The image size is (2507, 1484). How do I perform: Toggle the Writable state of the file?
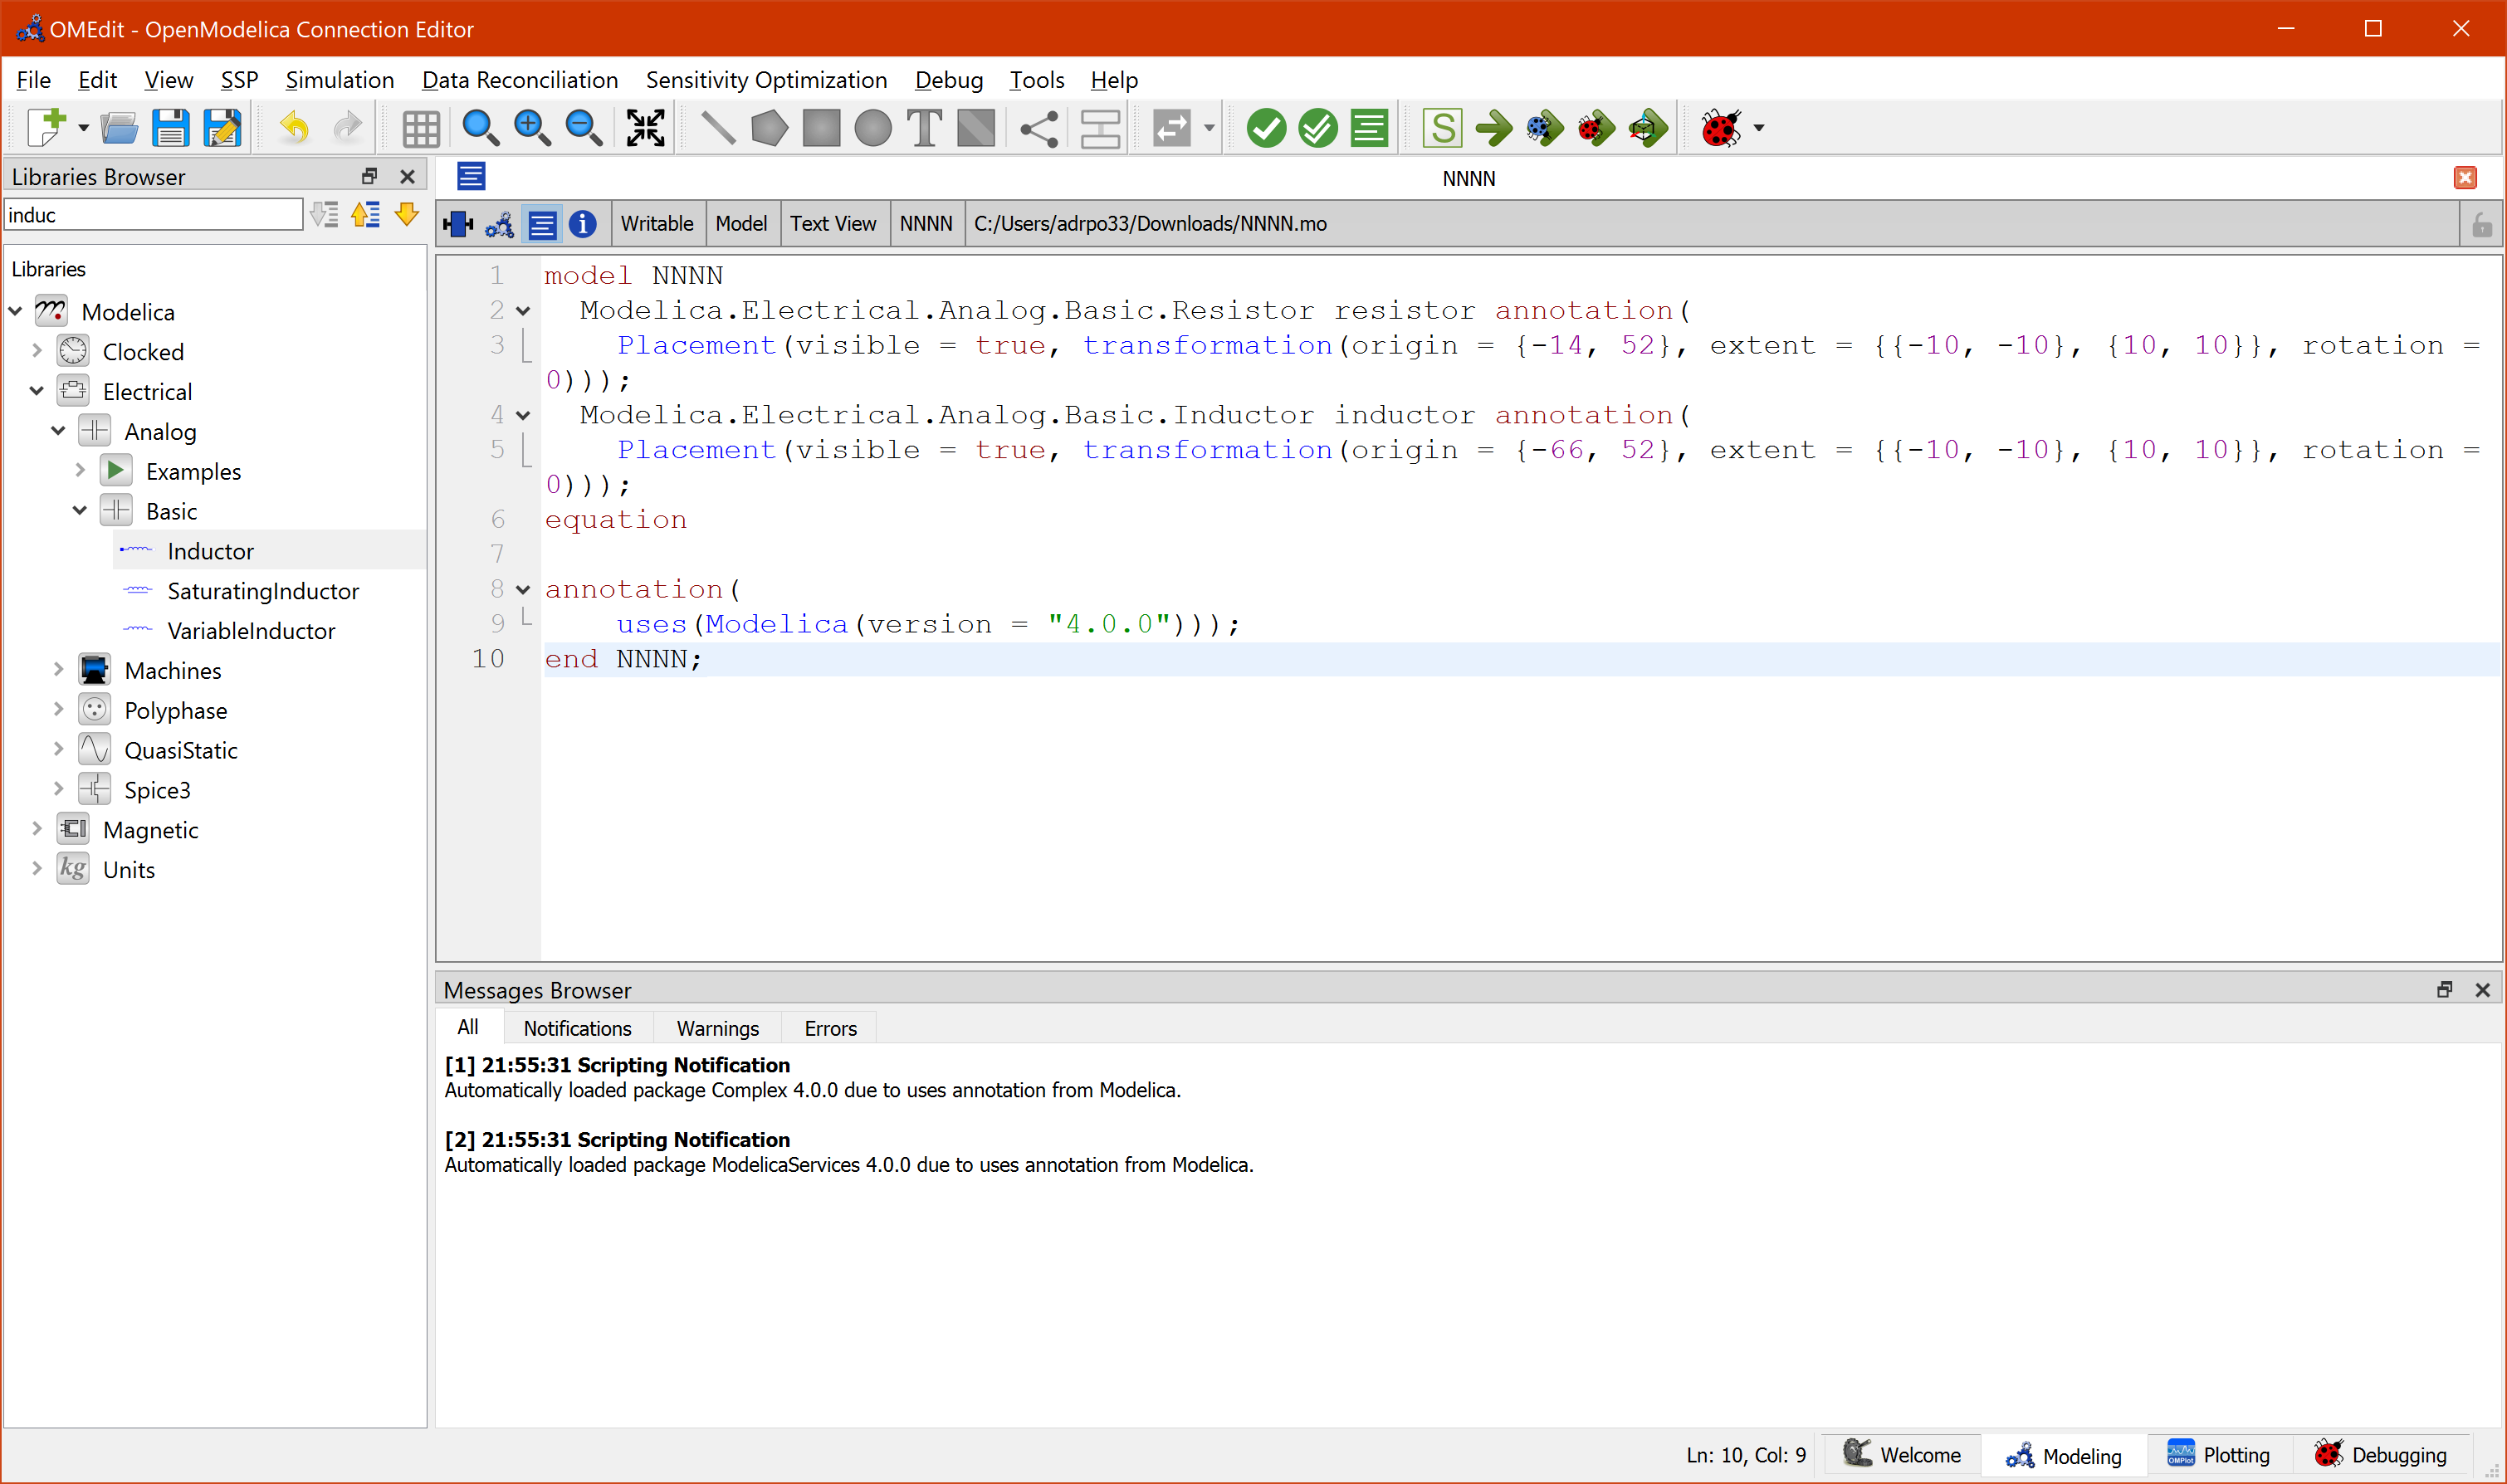(657, 223)
